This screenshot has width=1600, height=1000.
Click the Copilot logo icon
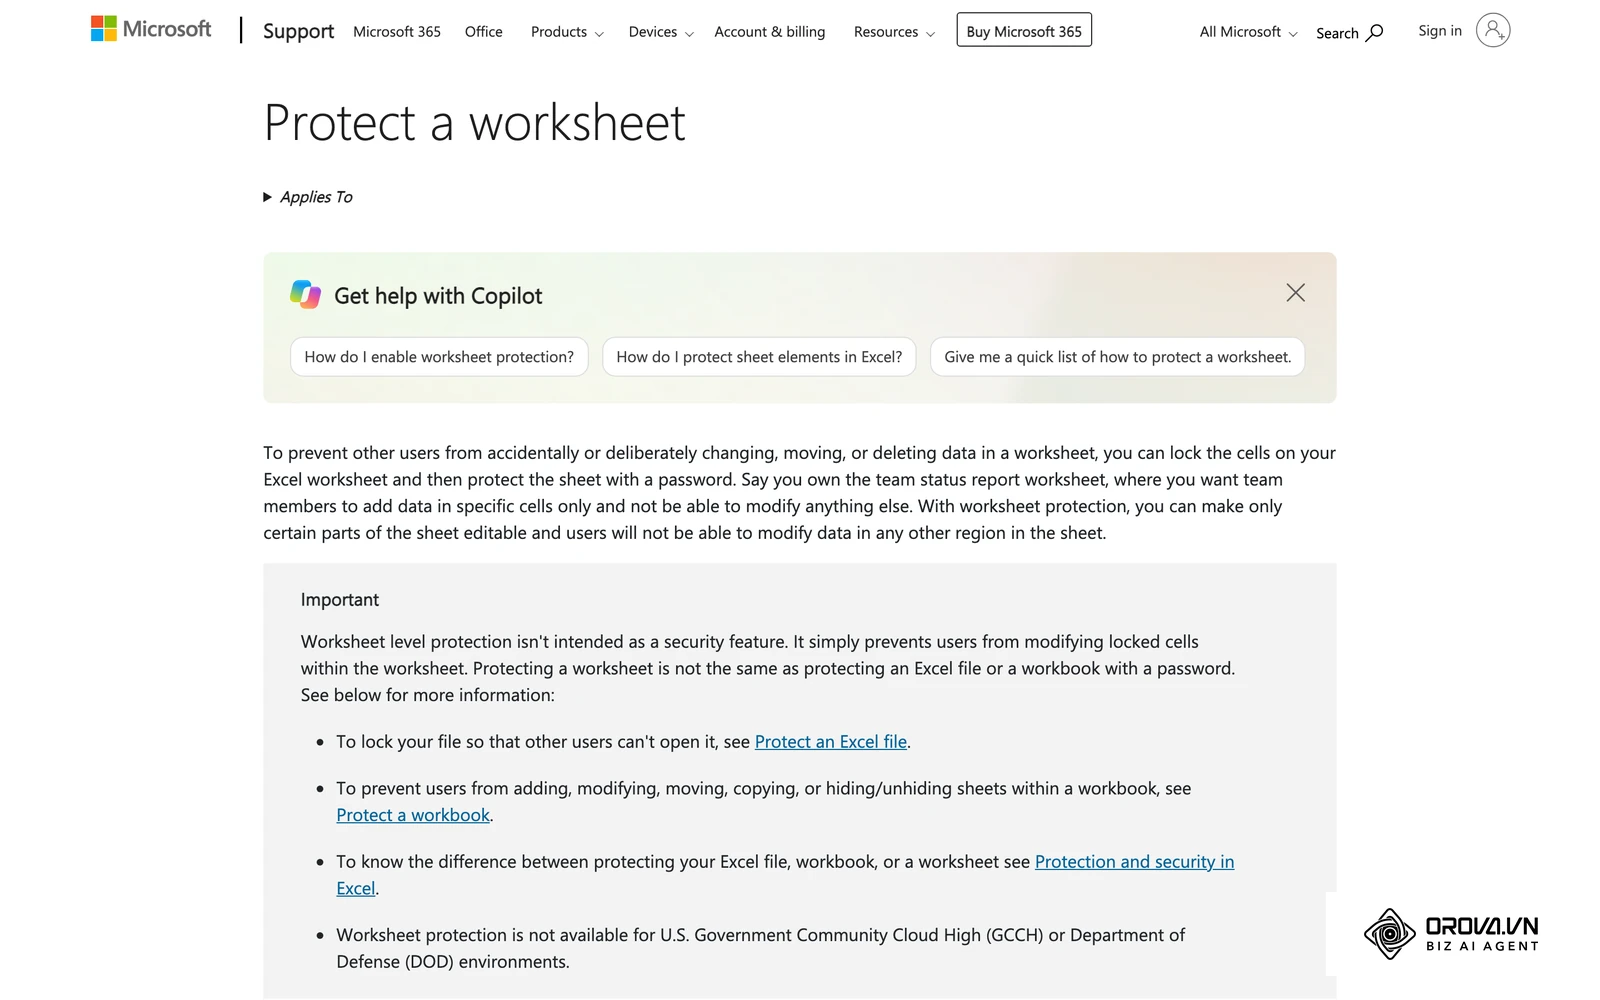pos(305,294)
